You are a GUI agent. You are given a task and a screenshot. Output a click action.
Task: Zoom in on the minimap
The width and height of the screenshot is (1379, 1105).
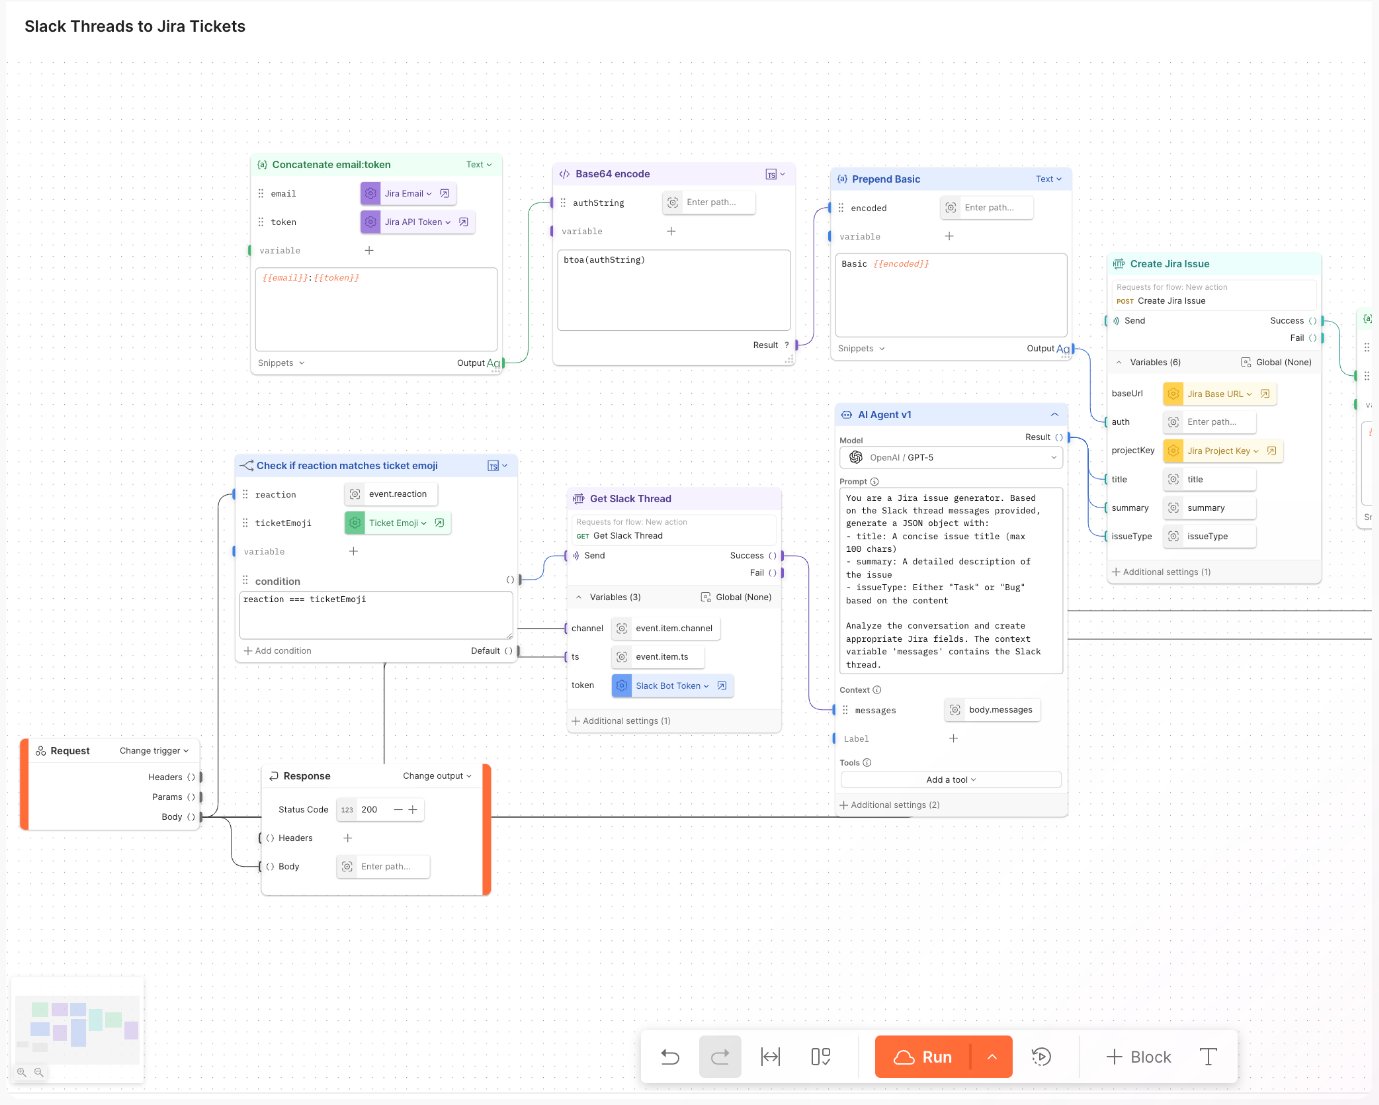tap(22, 1072)
